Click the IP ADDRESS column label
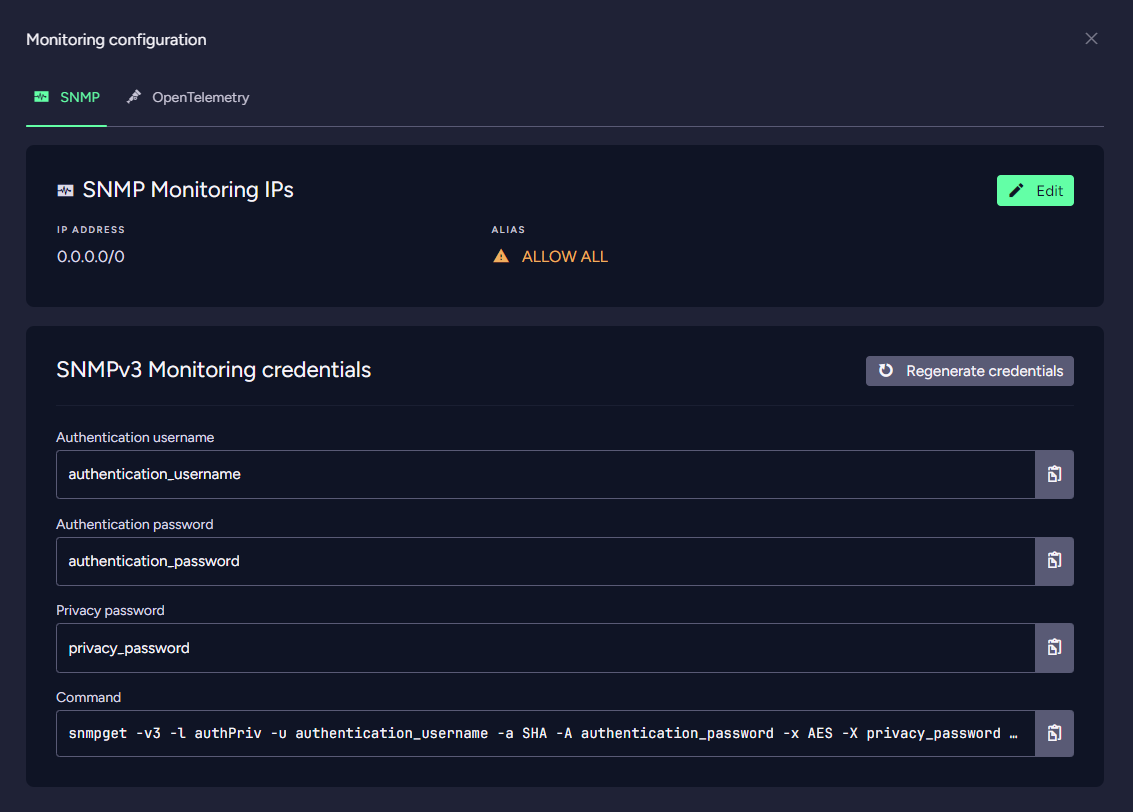This screenshot has width=1133, height=812. (91, 230)
